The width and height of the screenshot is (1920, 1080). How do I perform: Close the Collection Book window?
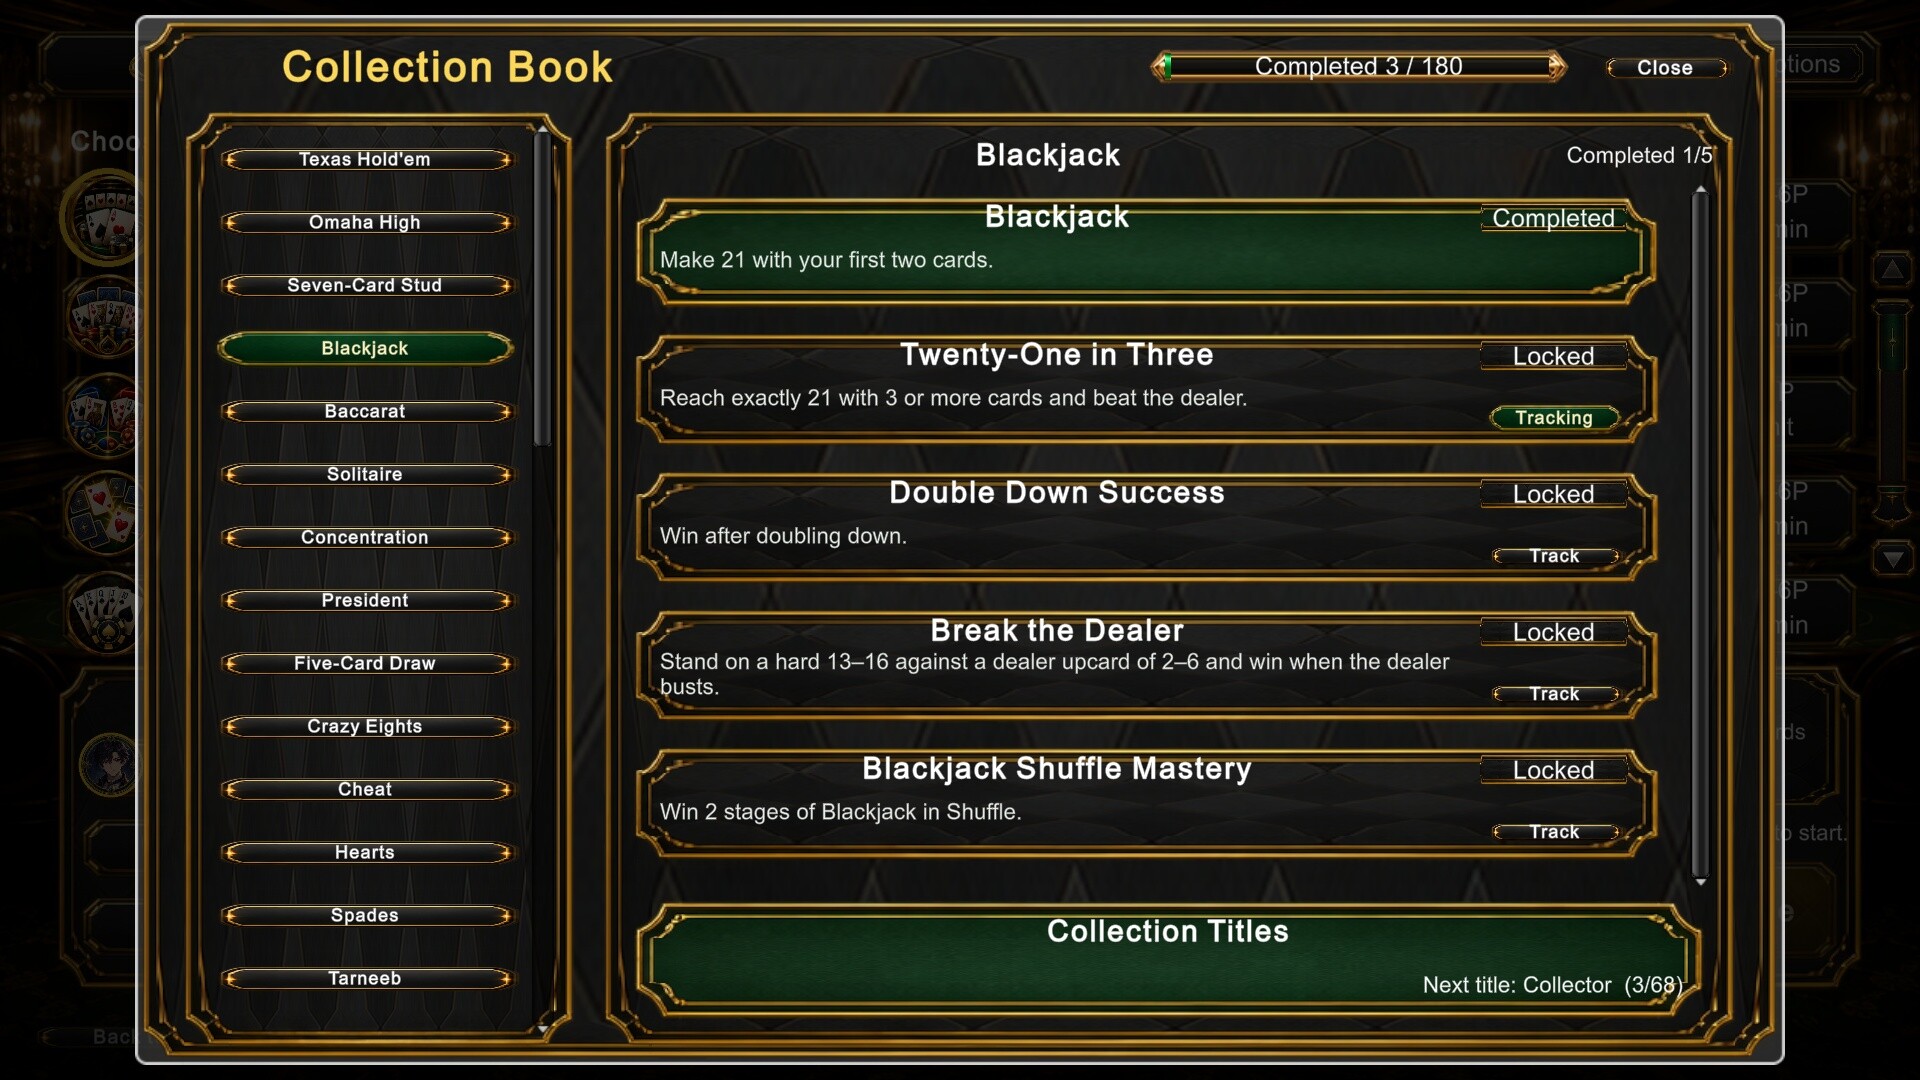(1666, 68)
